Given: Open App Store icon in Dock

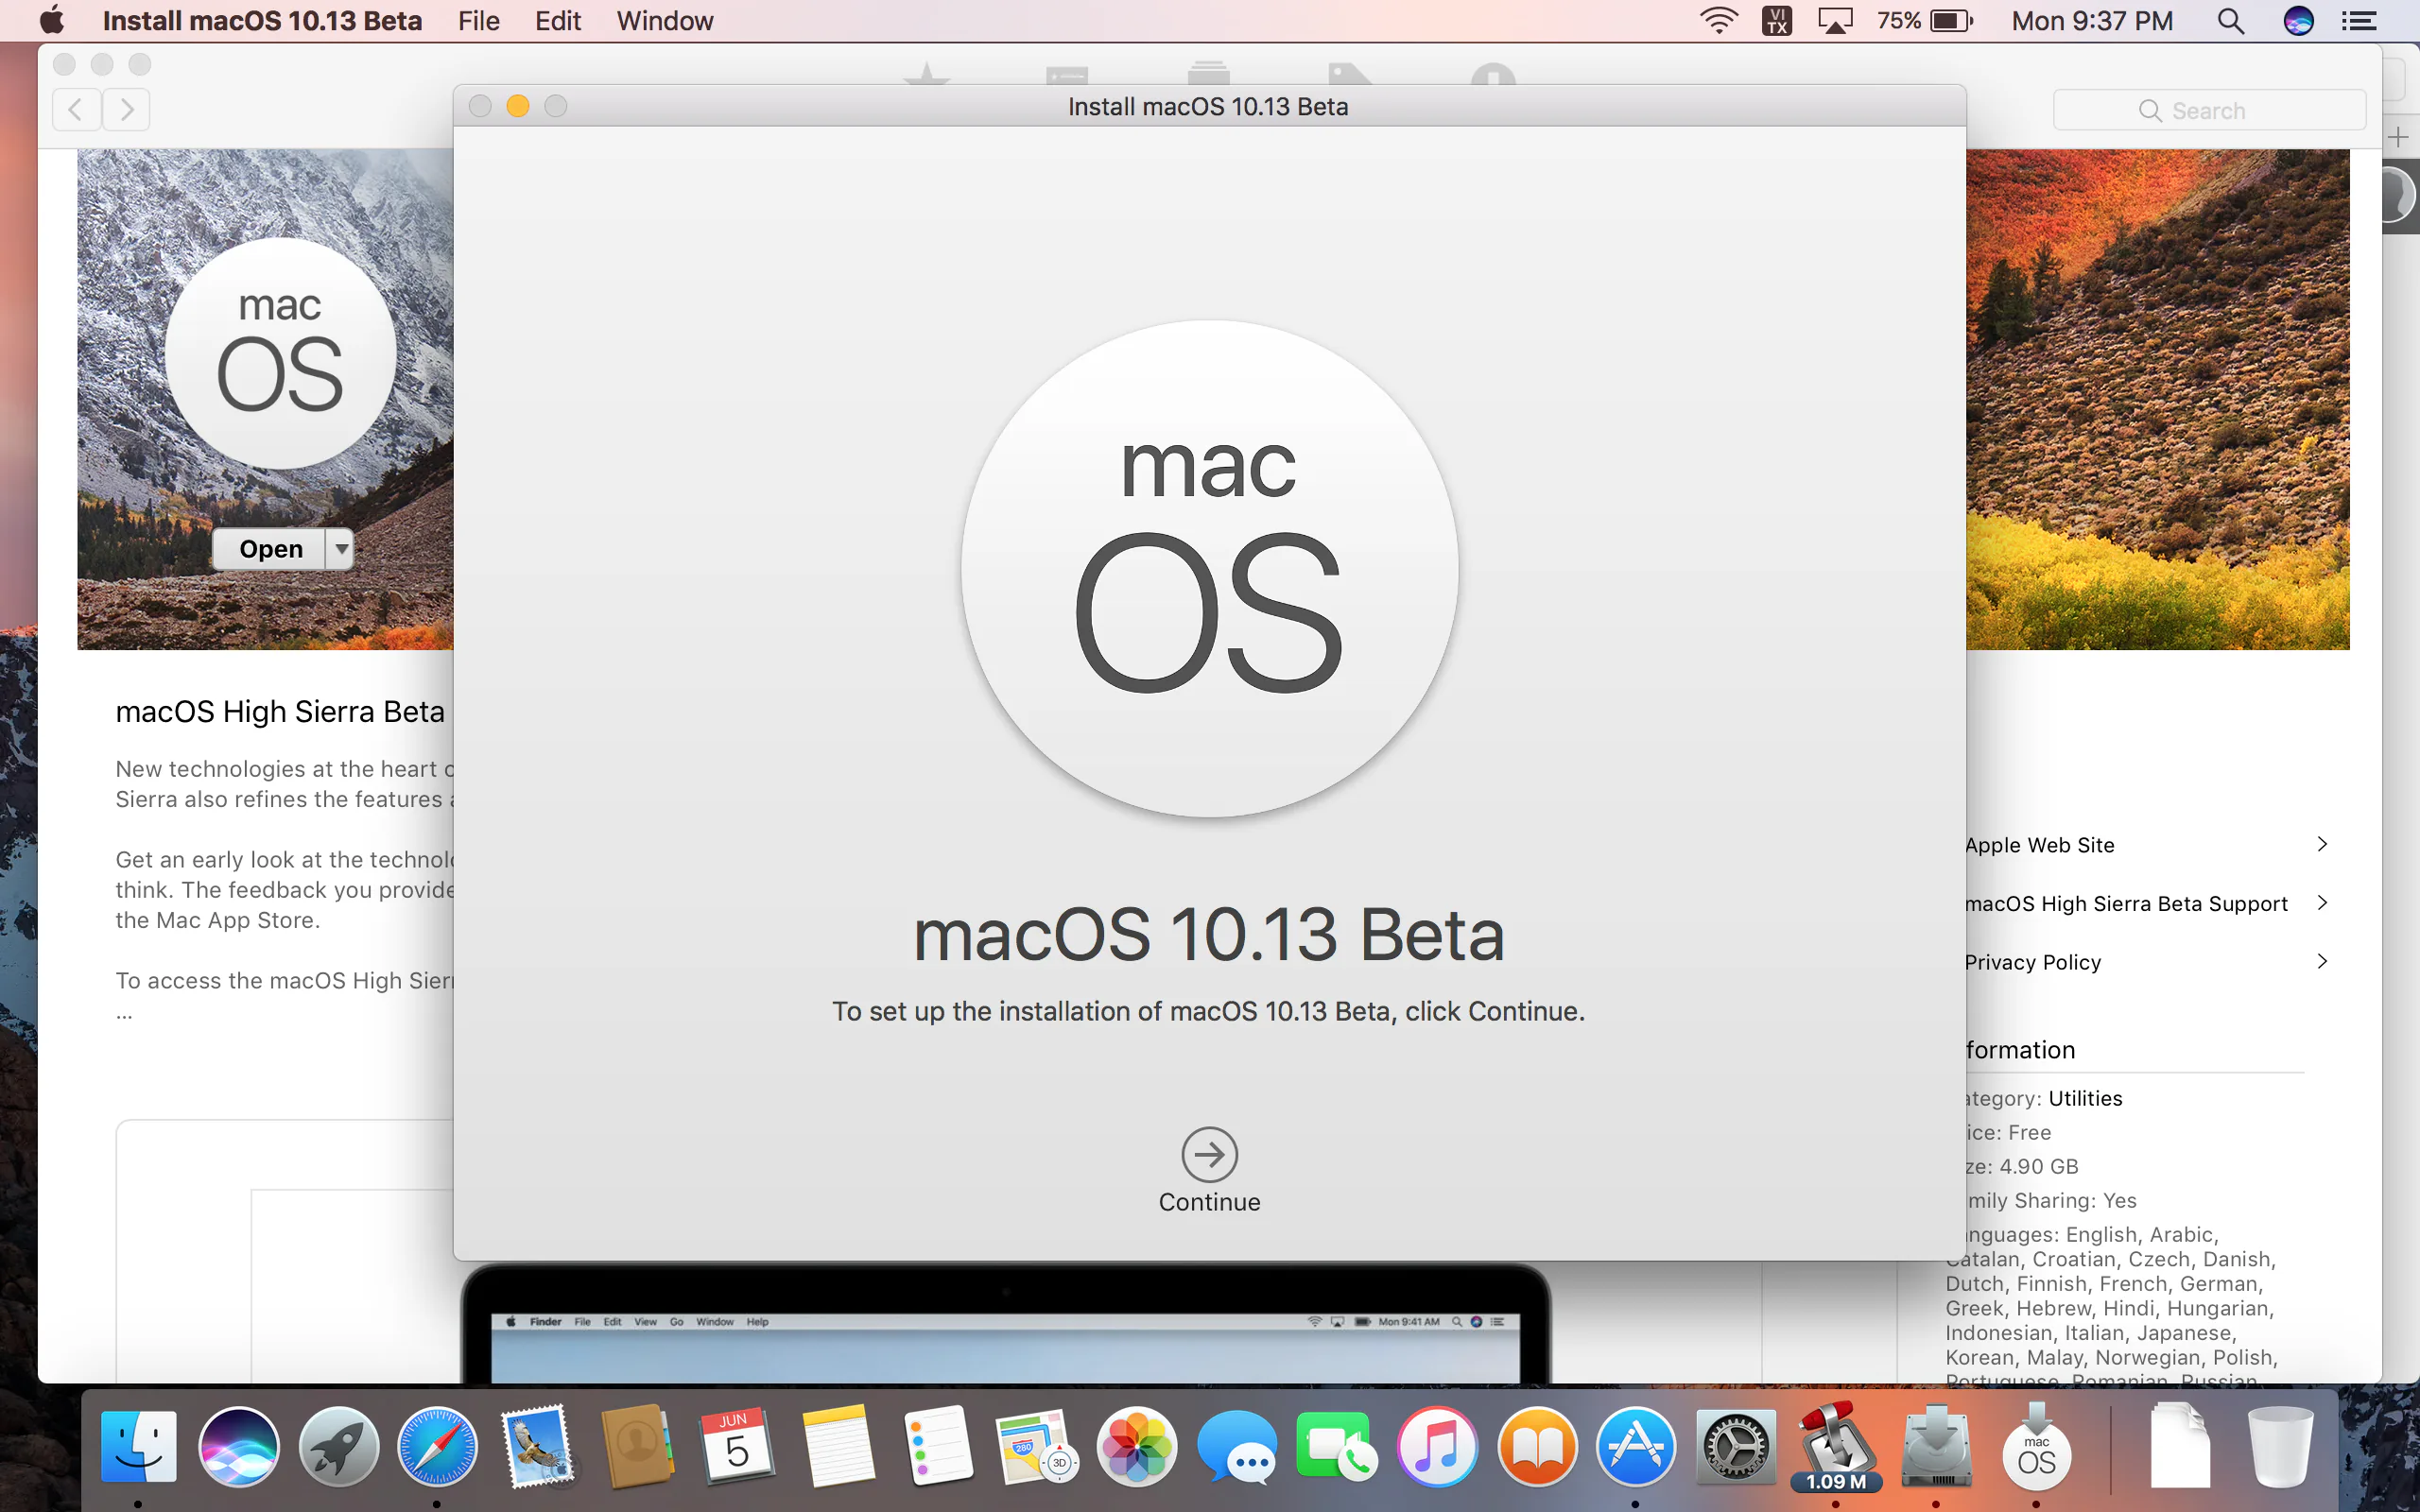Looking at the screenshot, I should coord(1636,1446).
